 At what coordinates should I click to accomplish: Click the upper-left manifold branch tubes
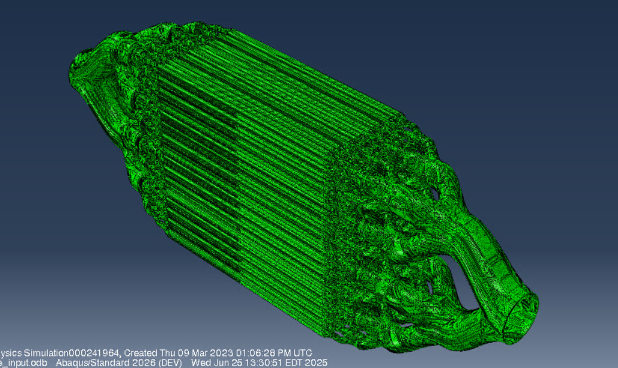pos(118,59)
